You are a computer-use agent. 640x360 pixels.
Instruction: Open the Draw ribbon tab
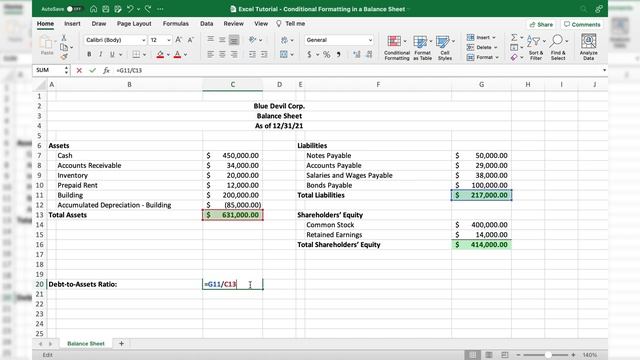click(x=99, y=24)
